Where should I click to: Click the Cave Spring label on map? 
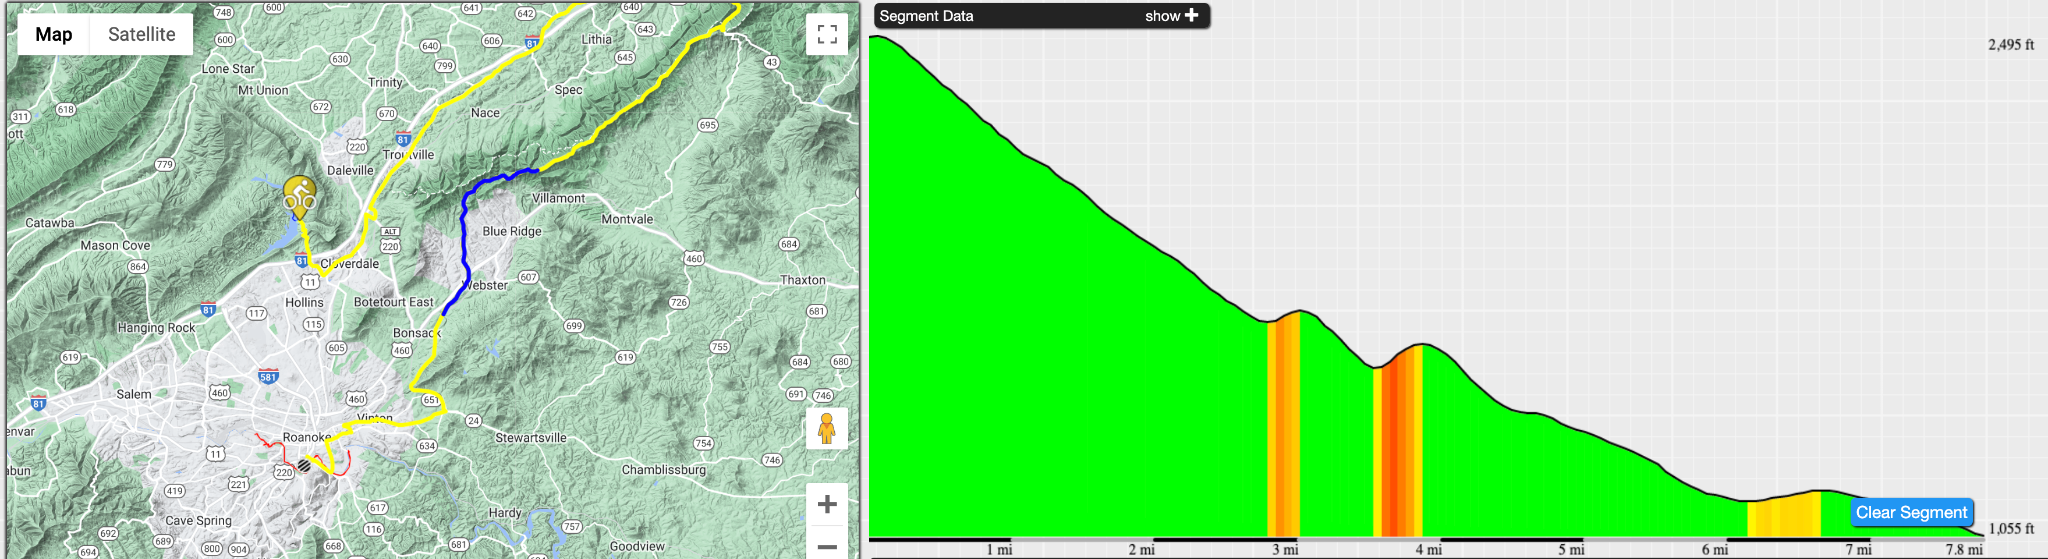[198, 520]
